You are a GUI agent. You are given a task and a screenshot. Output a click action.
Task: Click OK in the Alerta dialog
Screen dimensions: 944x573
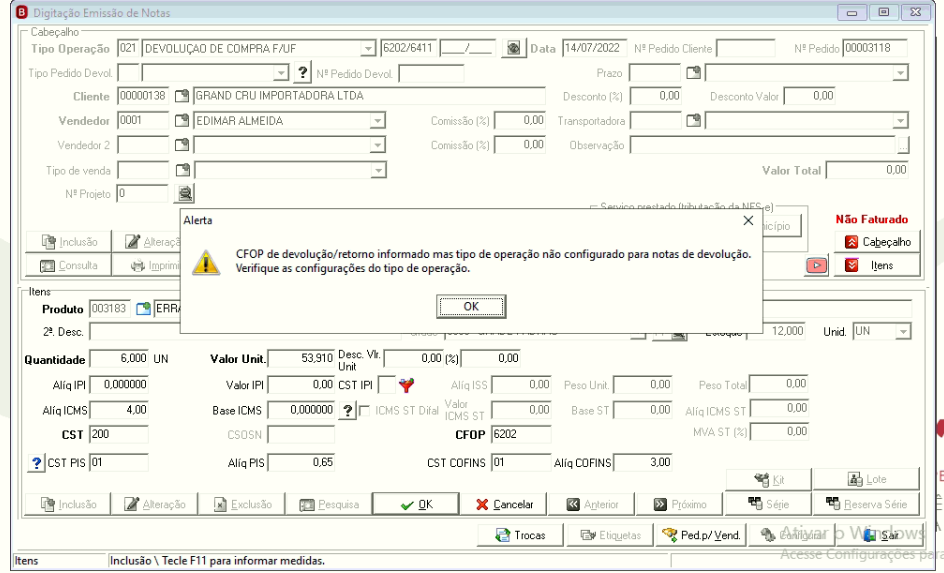[x=471, y=306]
